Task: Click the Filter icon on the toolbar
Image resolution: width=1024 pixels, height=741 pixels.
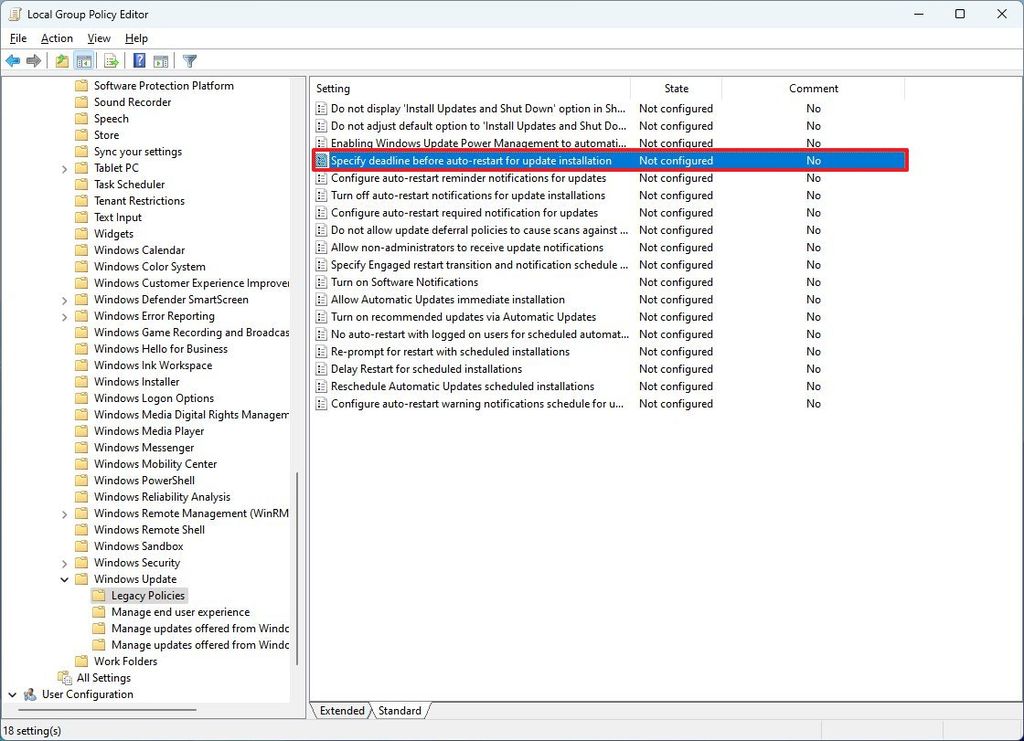Action: coord(188,60)
